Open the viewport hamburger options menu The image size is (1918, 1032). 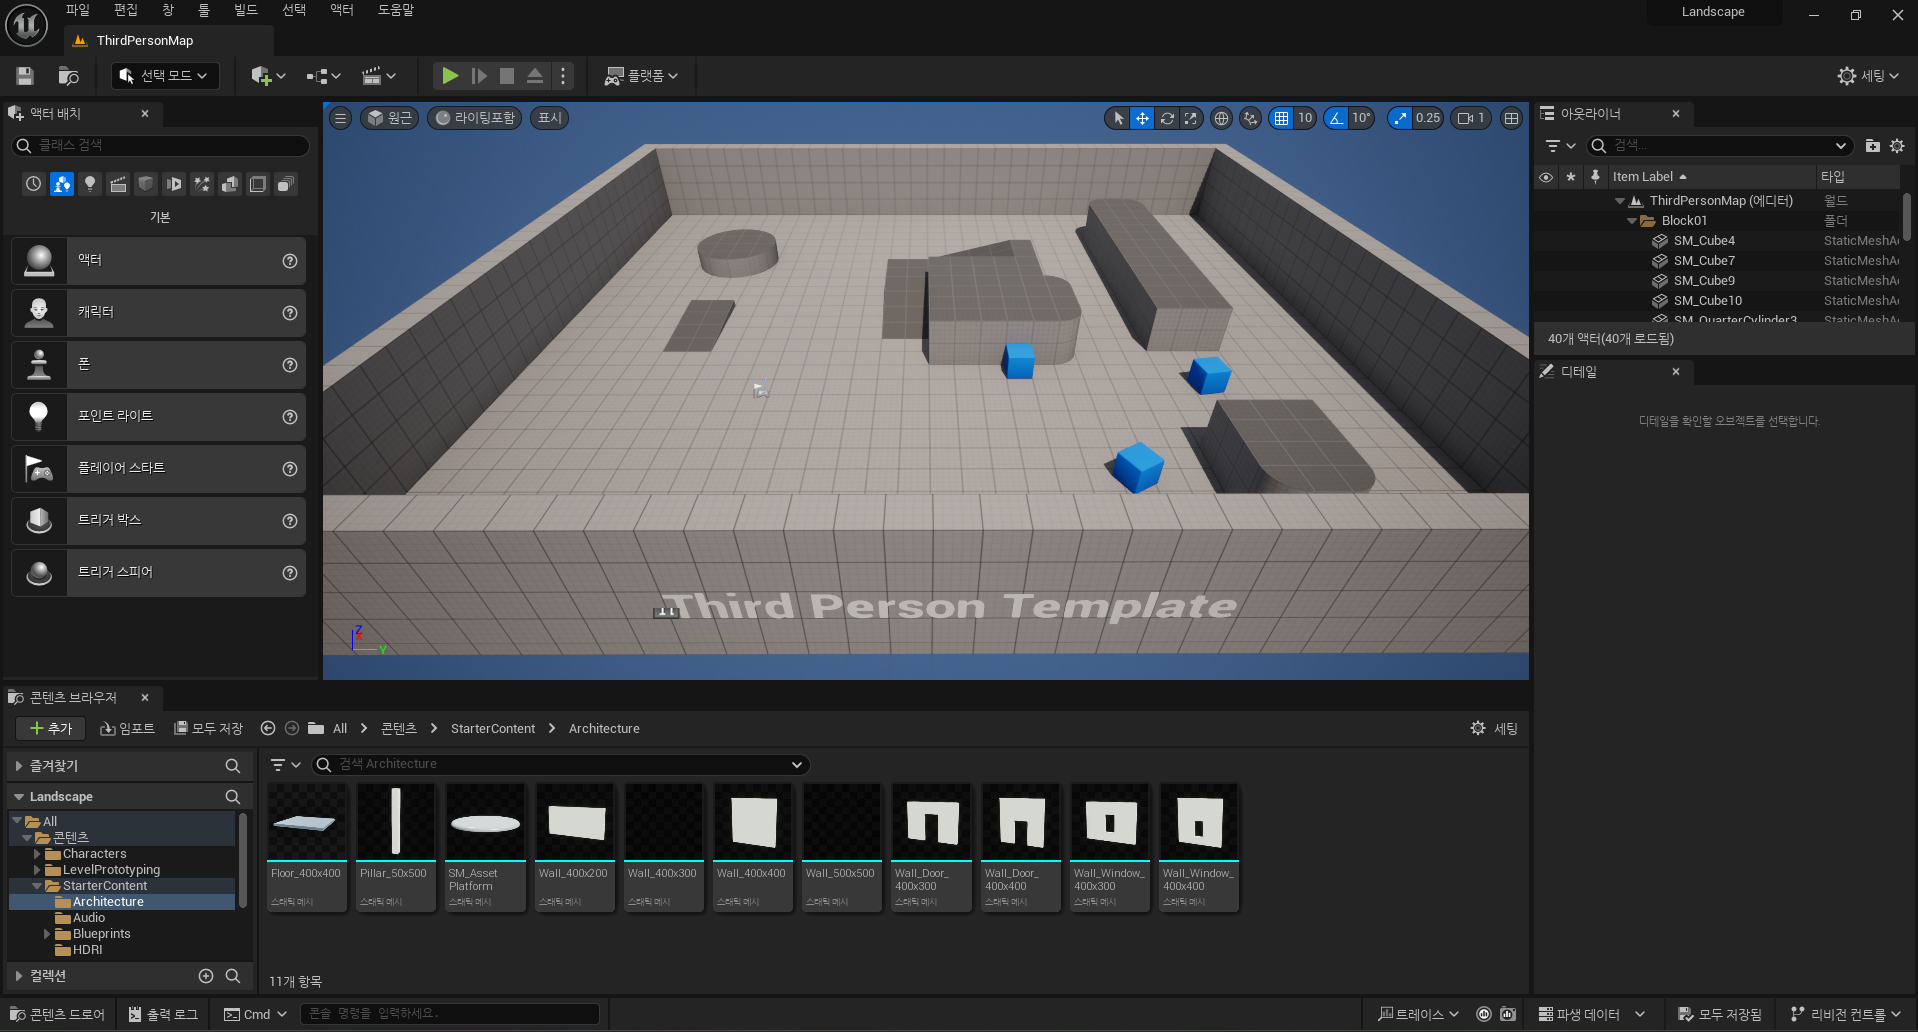pos(341,118)
